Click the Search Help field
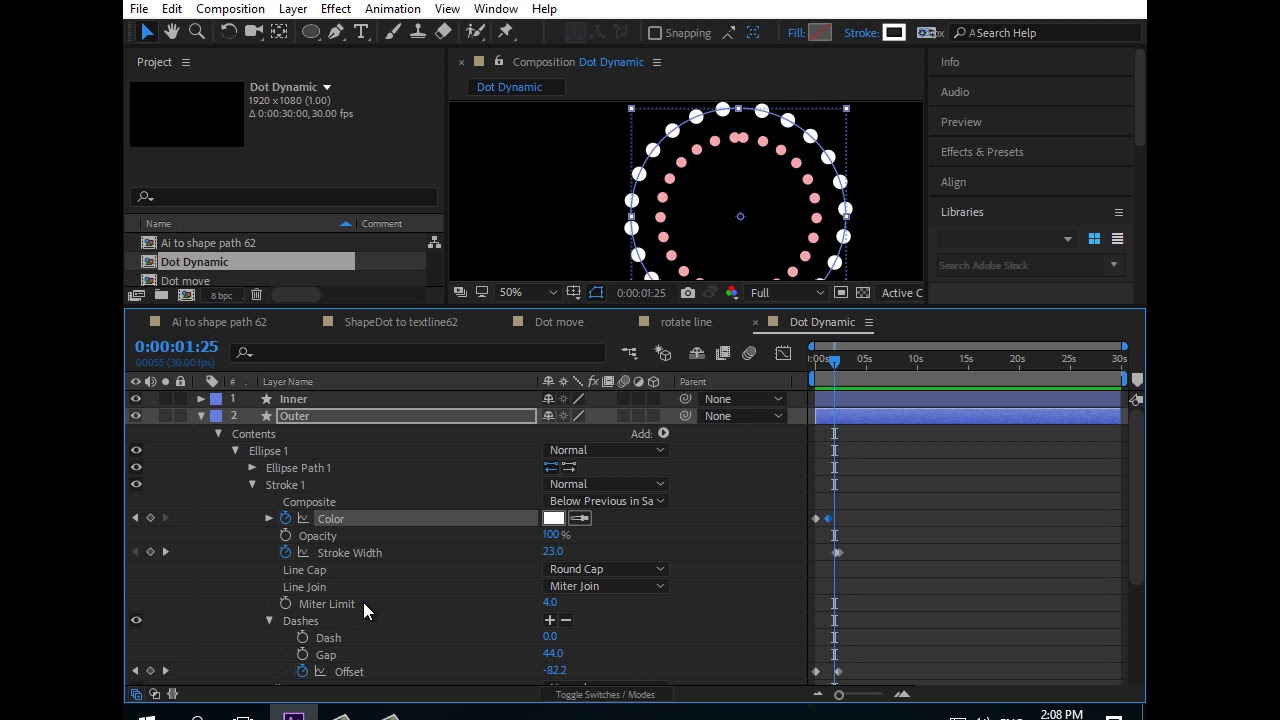The image size is (1280, 720). [x=1045, y=33]
